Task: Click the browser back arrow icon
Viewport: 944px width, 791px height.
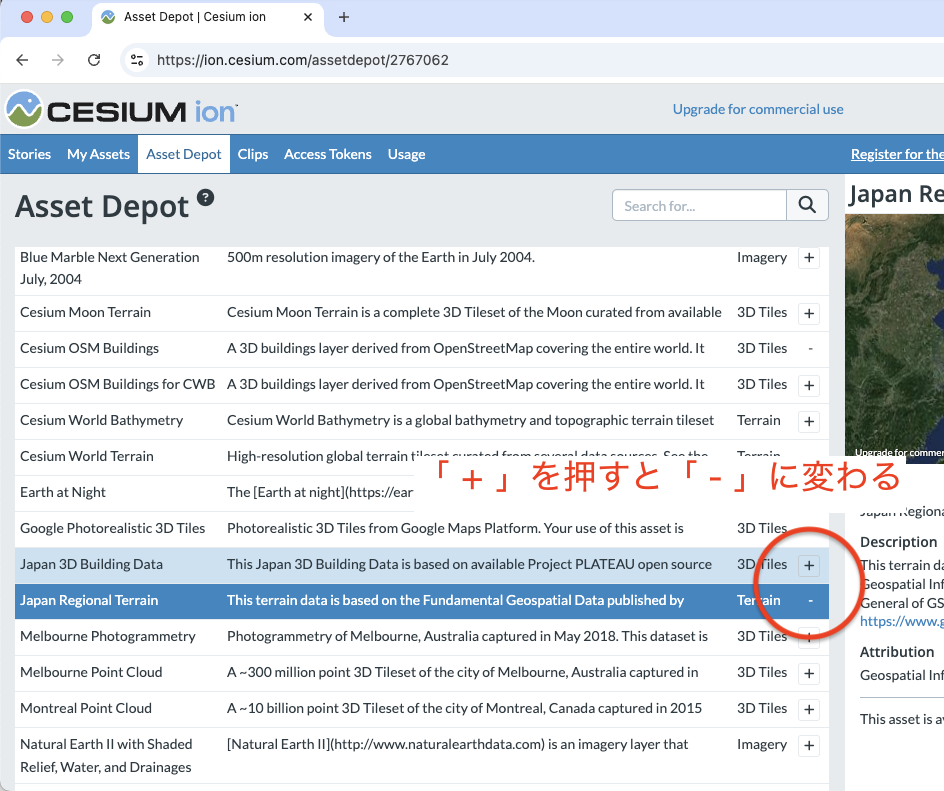Action: tap(22, 60)
